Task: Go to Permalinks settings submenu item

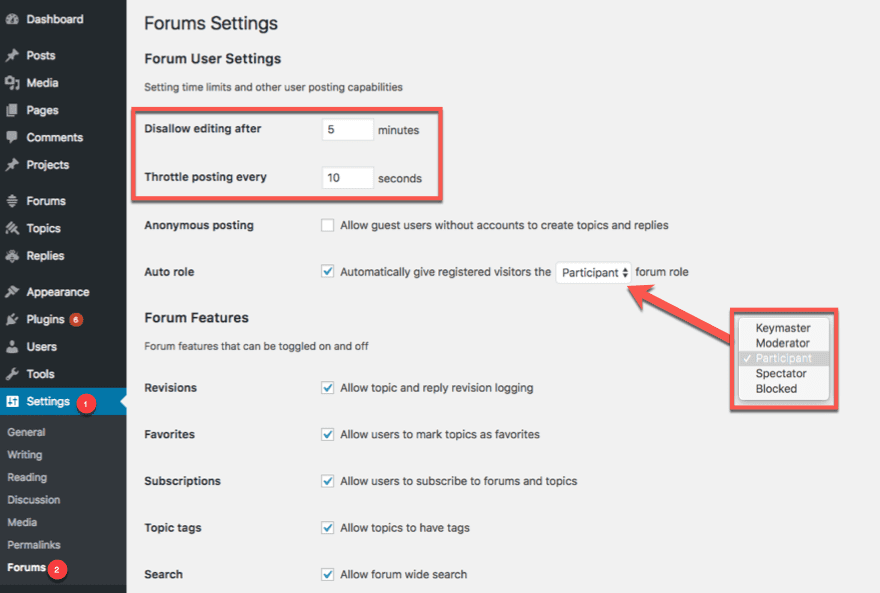Action: point(34,545)
